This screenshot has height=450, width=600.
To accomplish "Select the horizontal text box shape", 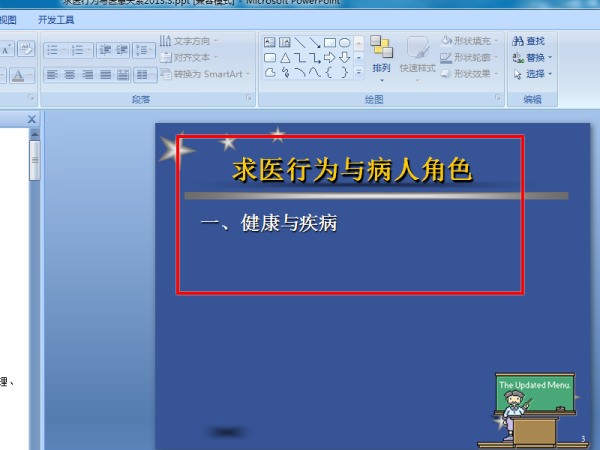I will coord(270,42).
